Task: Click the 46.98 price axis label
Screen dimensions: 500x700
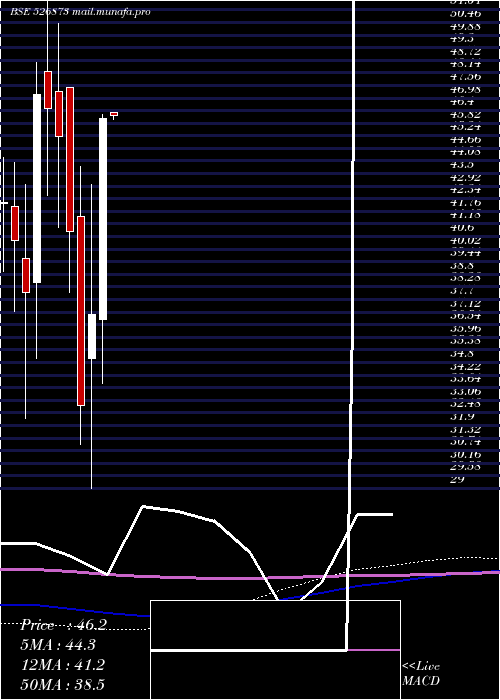Action: pyautogui.click(x=466, y=90)
